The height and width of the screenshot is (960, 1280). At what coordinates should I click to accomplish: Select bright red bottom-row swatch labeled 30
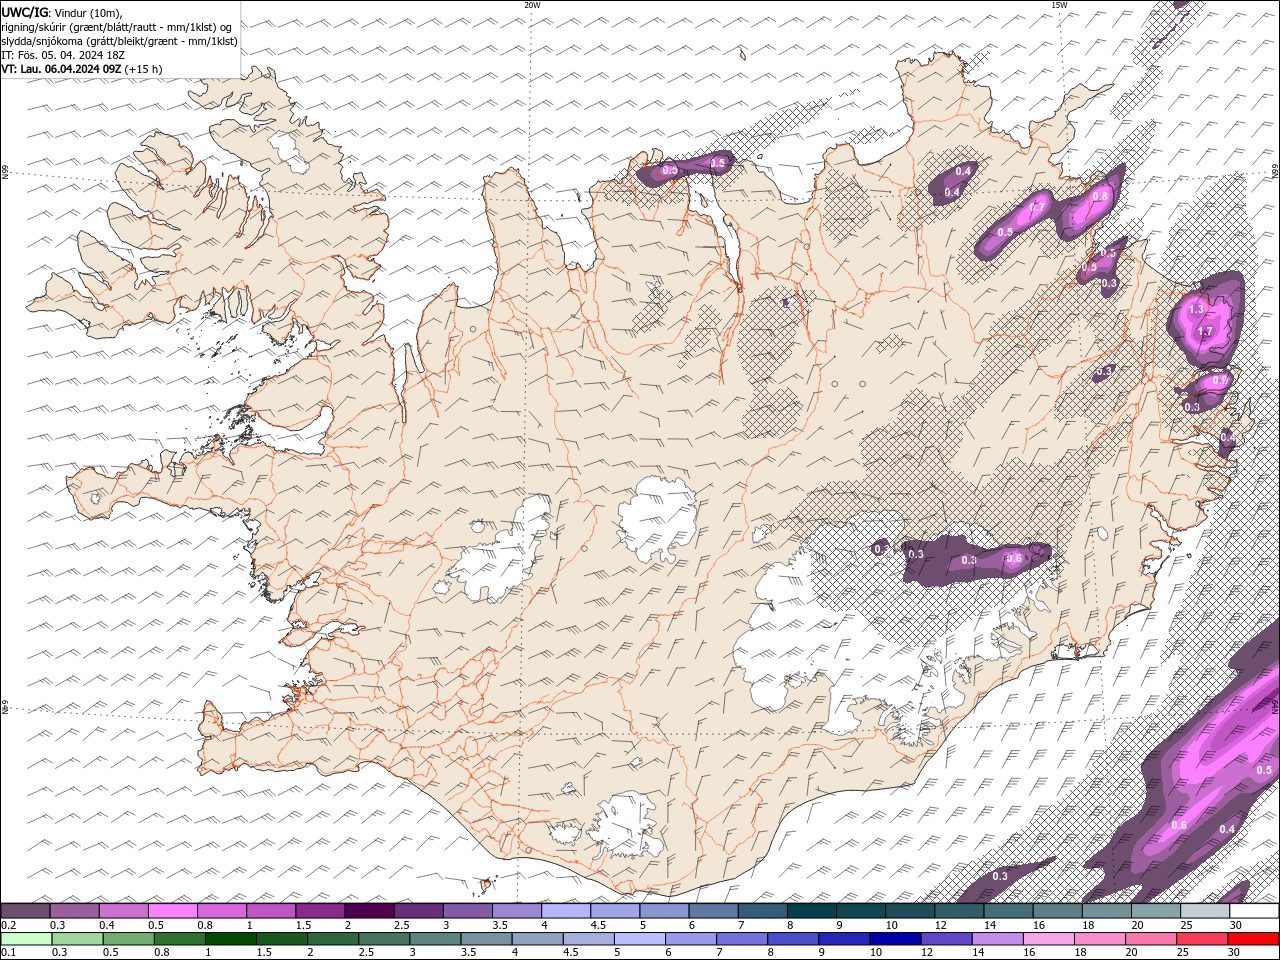click(1253, 938)
